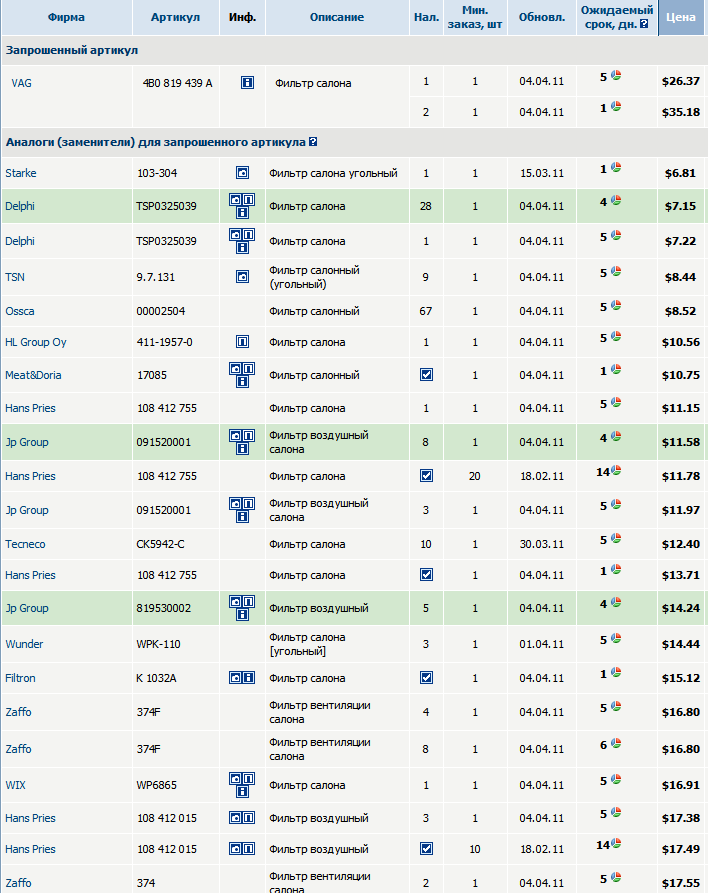
Task: Open the Starke manufacturer link
Action: click(21, 173)
